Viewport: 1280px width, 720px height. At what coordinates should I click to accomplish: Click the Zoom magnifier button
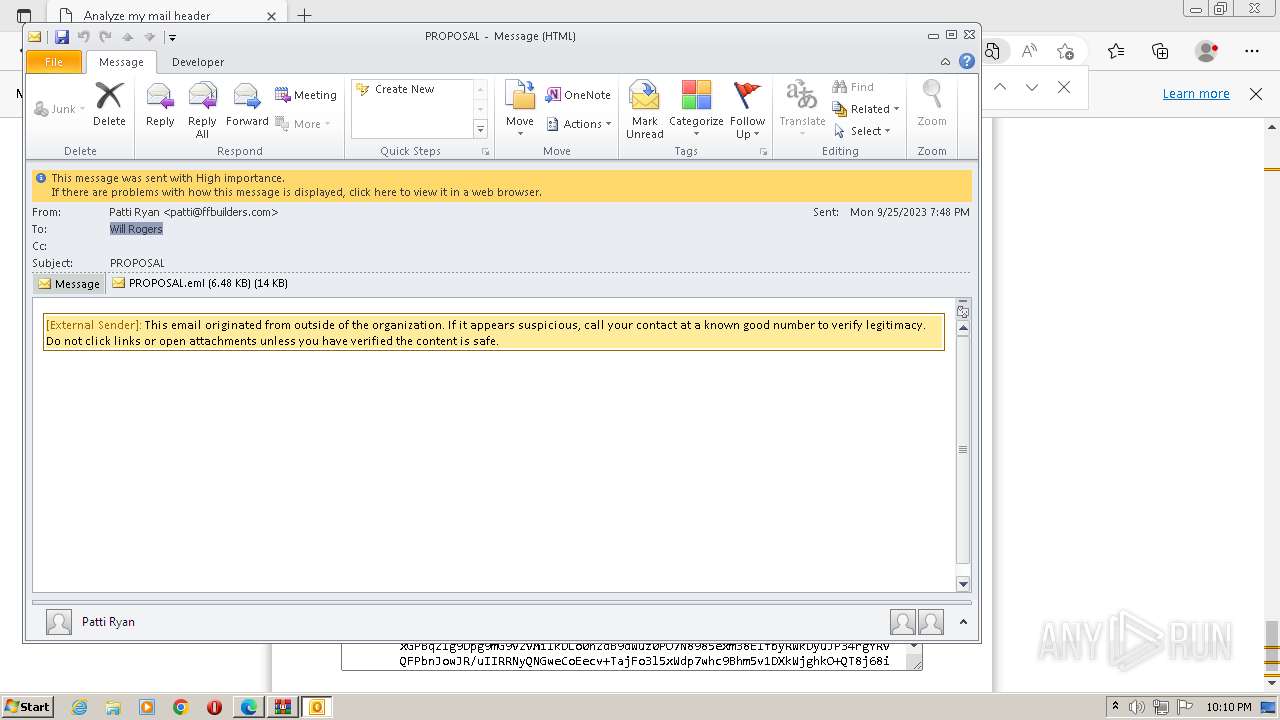(932, 105)
